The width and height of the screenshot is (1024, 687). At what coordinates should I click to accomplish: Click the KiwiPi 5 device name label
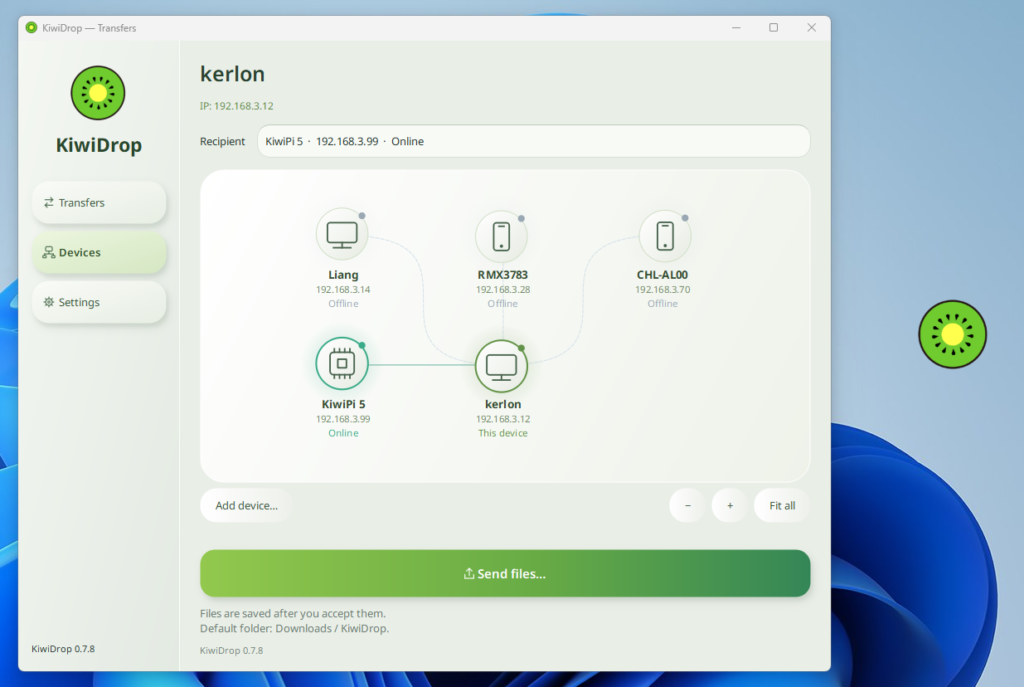(343, 404)
